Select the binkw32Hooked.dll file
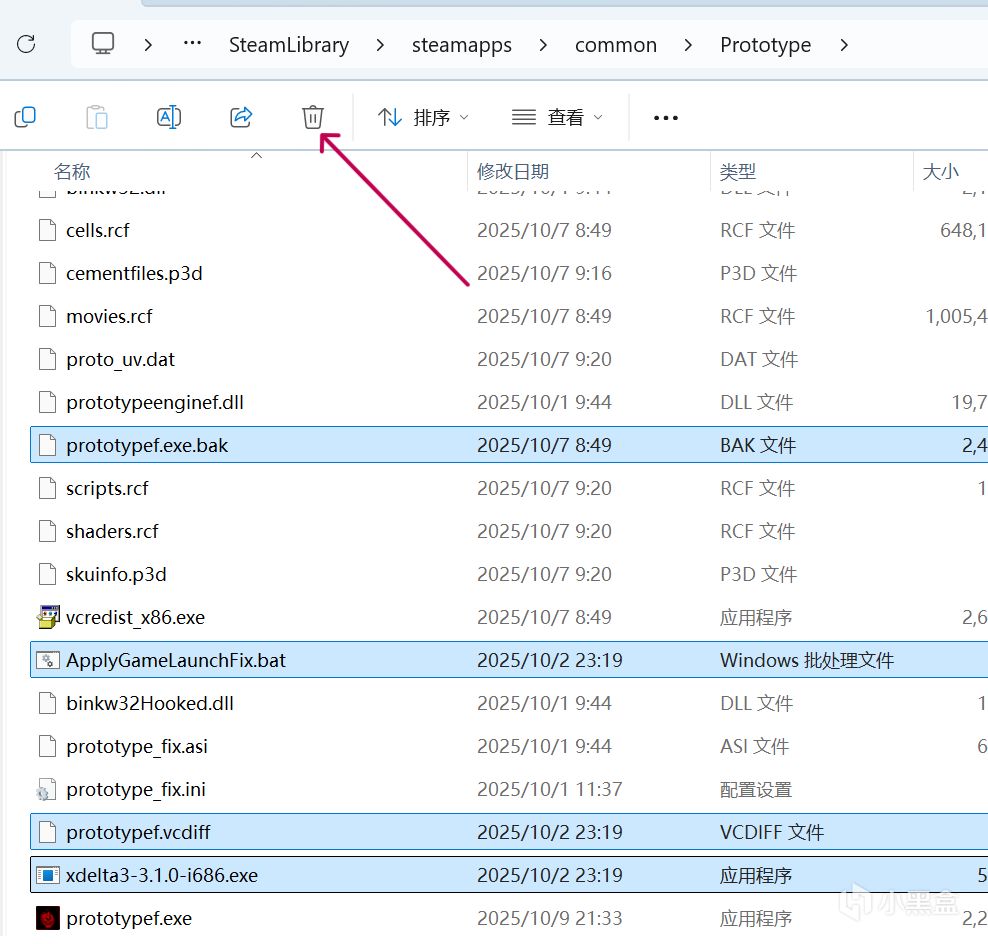Image resolution: width=988 pixels, height=944 pixels. pyautogui.click(x=509, y=703)
